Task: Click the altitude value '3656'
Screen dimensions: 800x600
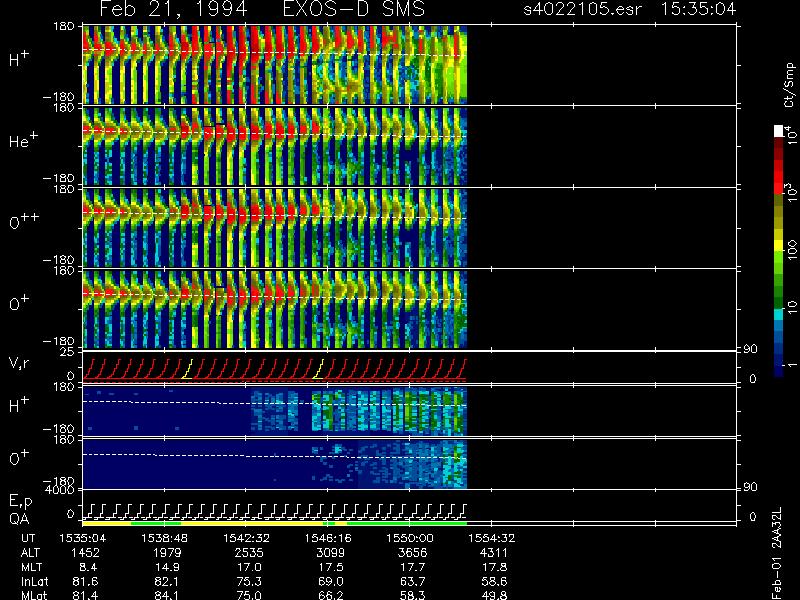Action: pyautogui.click(x=412, y=553)
